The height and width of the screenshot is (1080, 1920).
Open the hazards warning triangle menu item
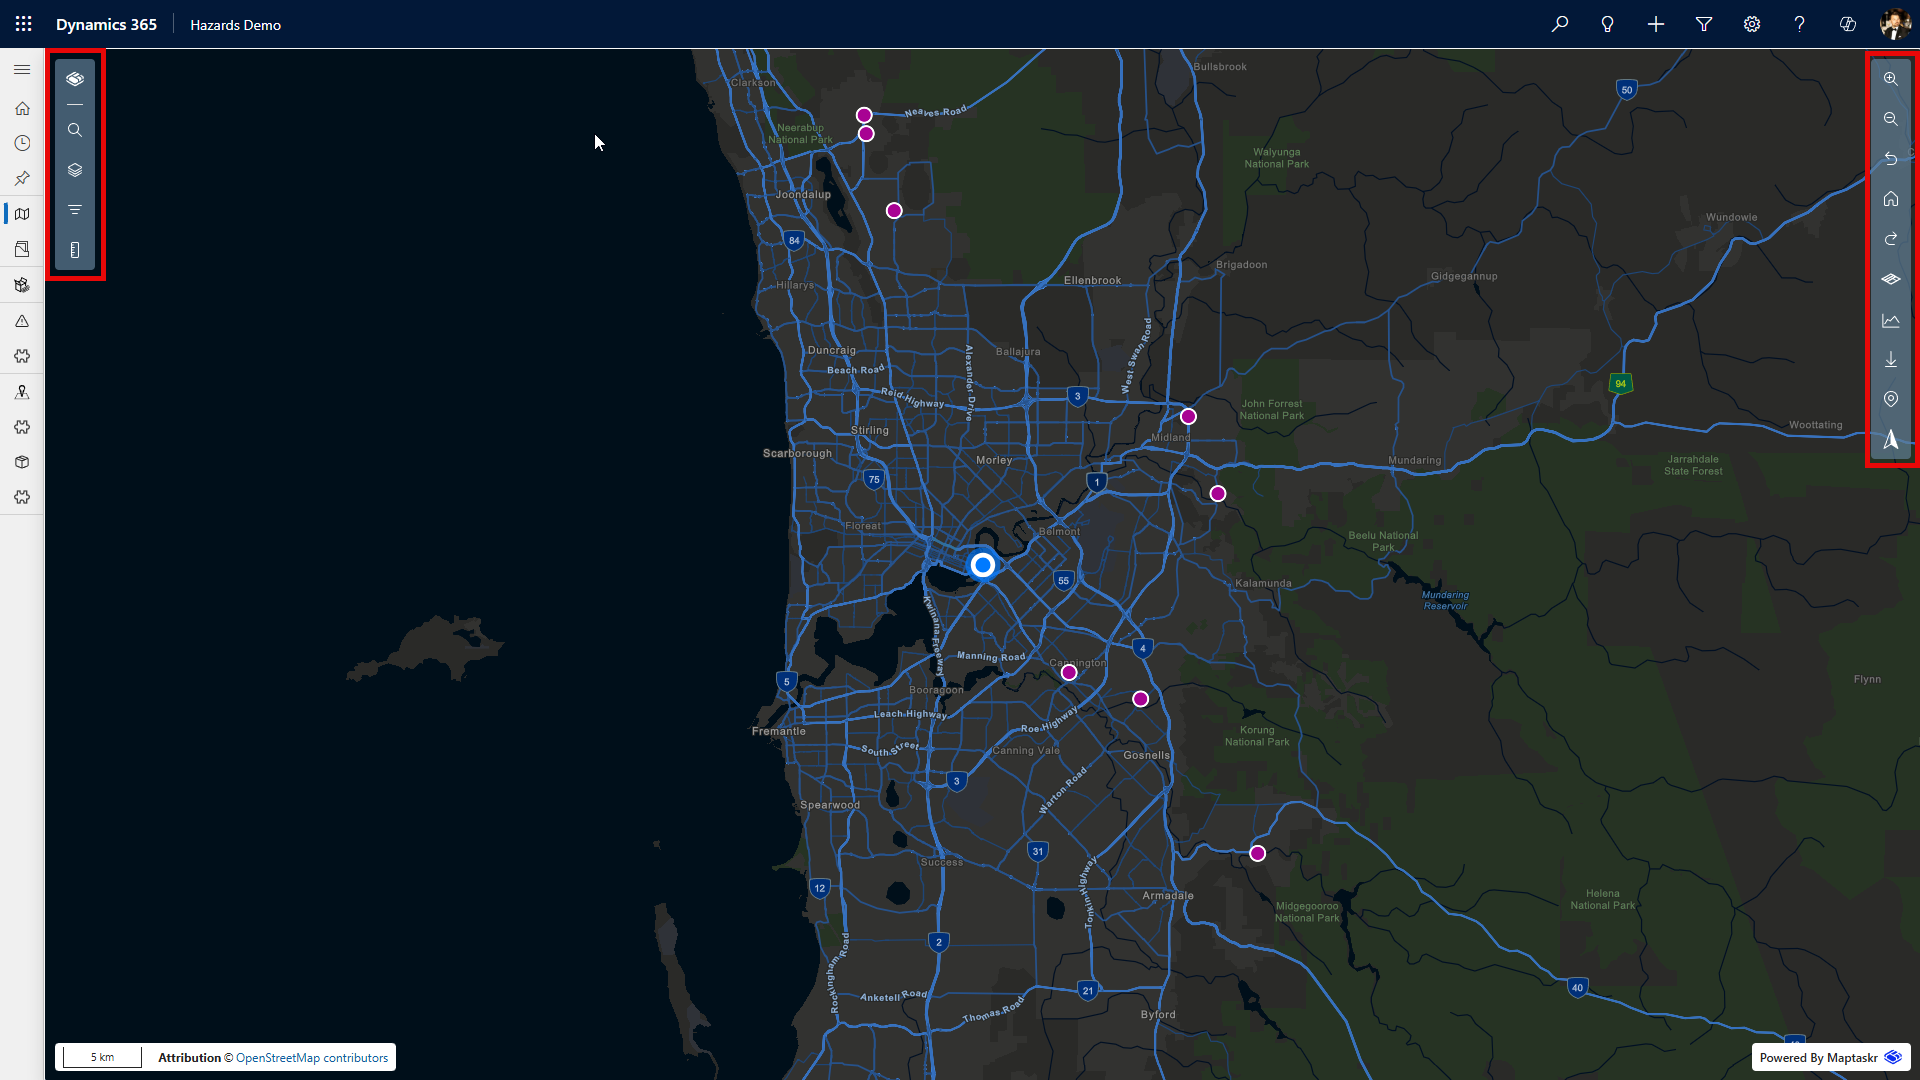pos(22,321)
